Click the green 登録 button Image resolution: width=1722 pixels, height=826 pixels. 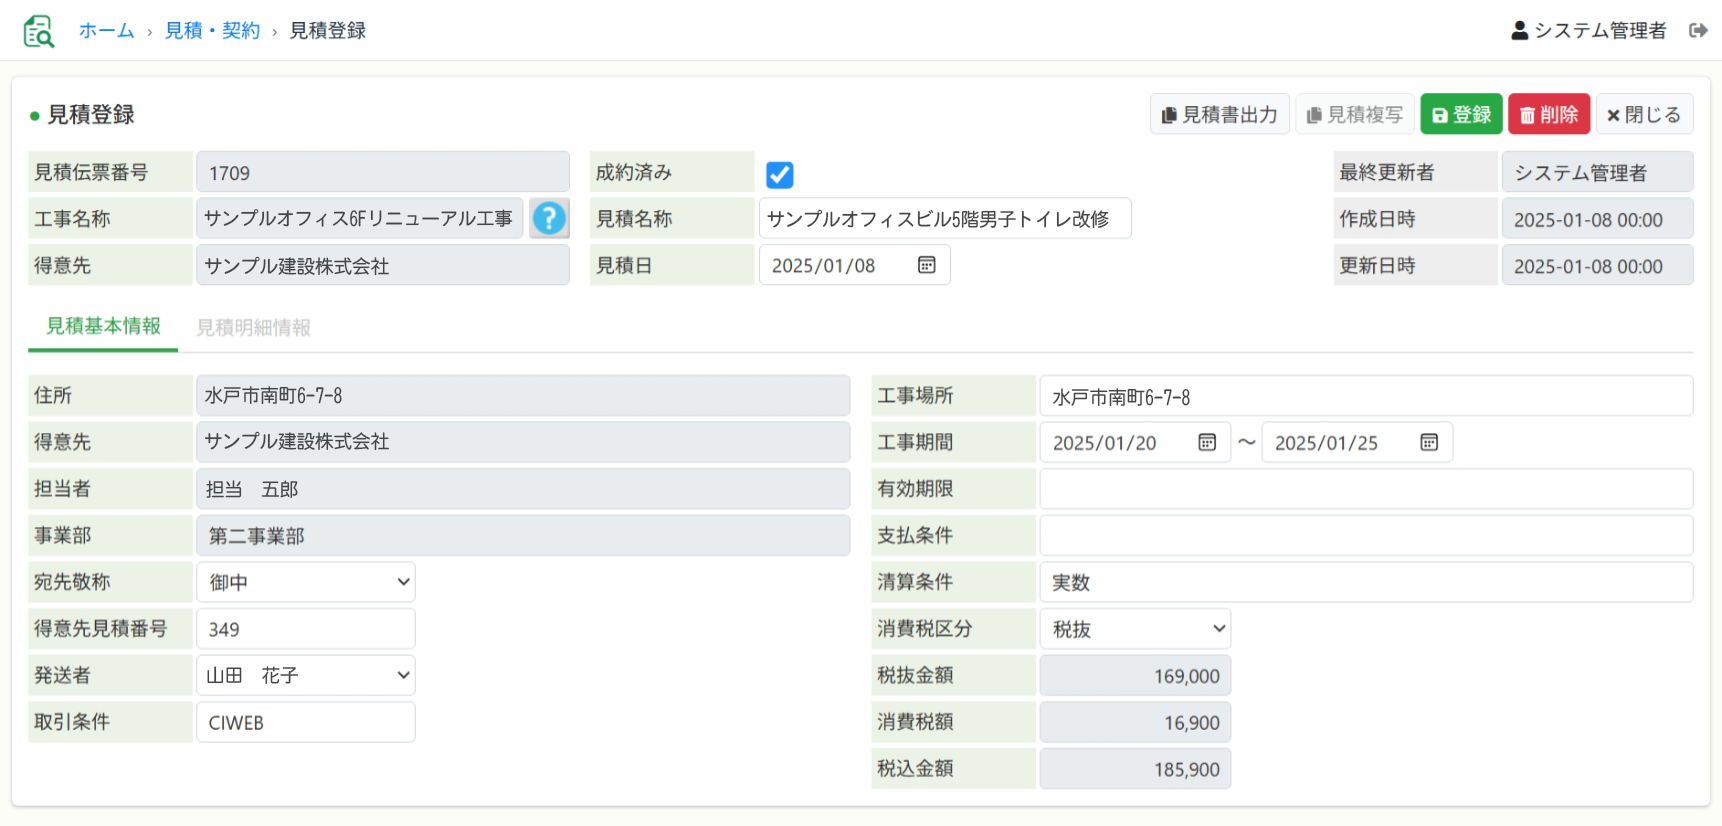point(1461,115)
